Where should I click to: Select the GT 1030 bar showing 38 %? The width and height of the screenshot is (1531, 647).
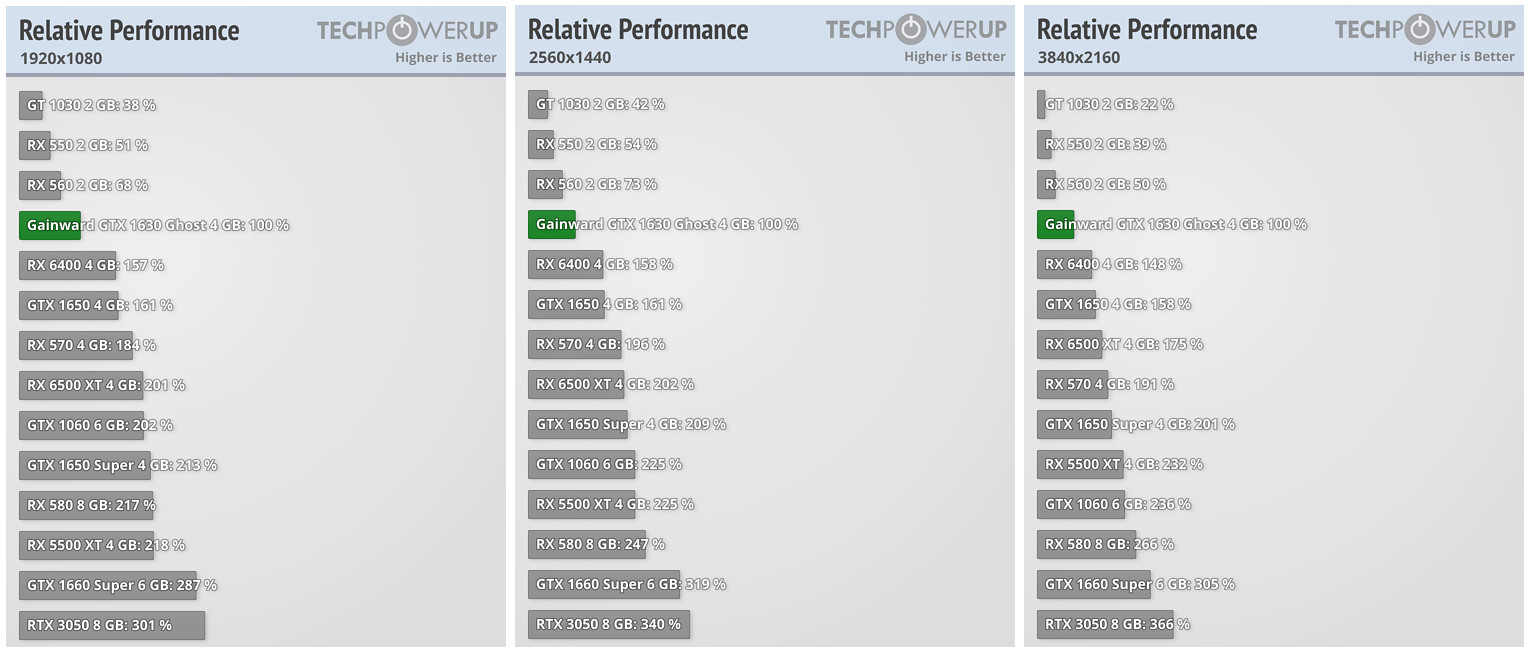click(x=32, y=105)
